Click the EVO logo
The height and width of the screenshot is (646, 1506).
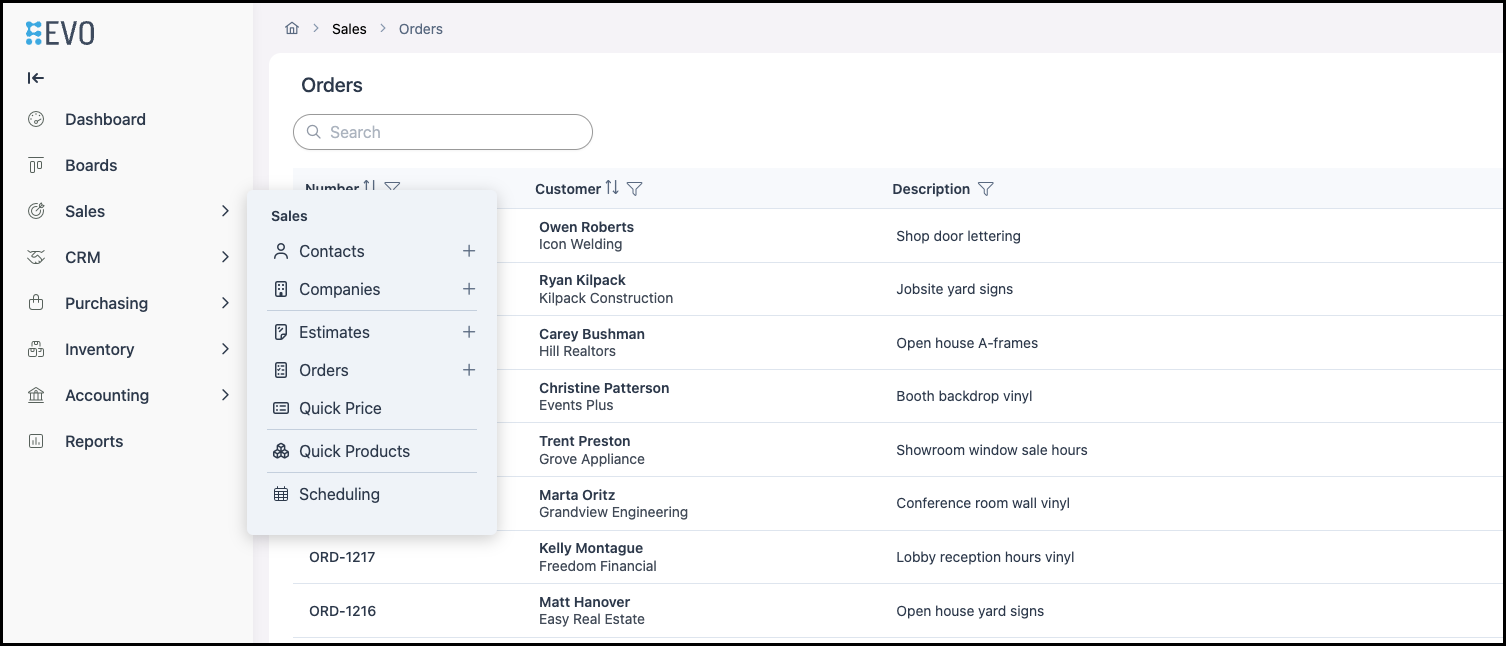click(60, 33)
